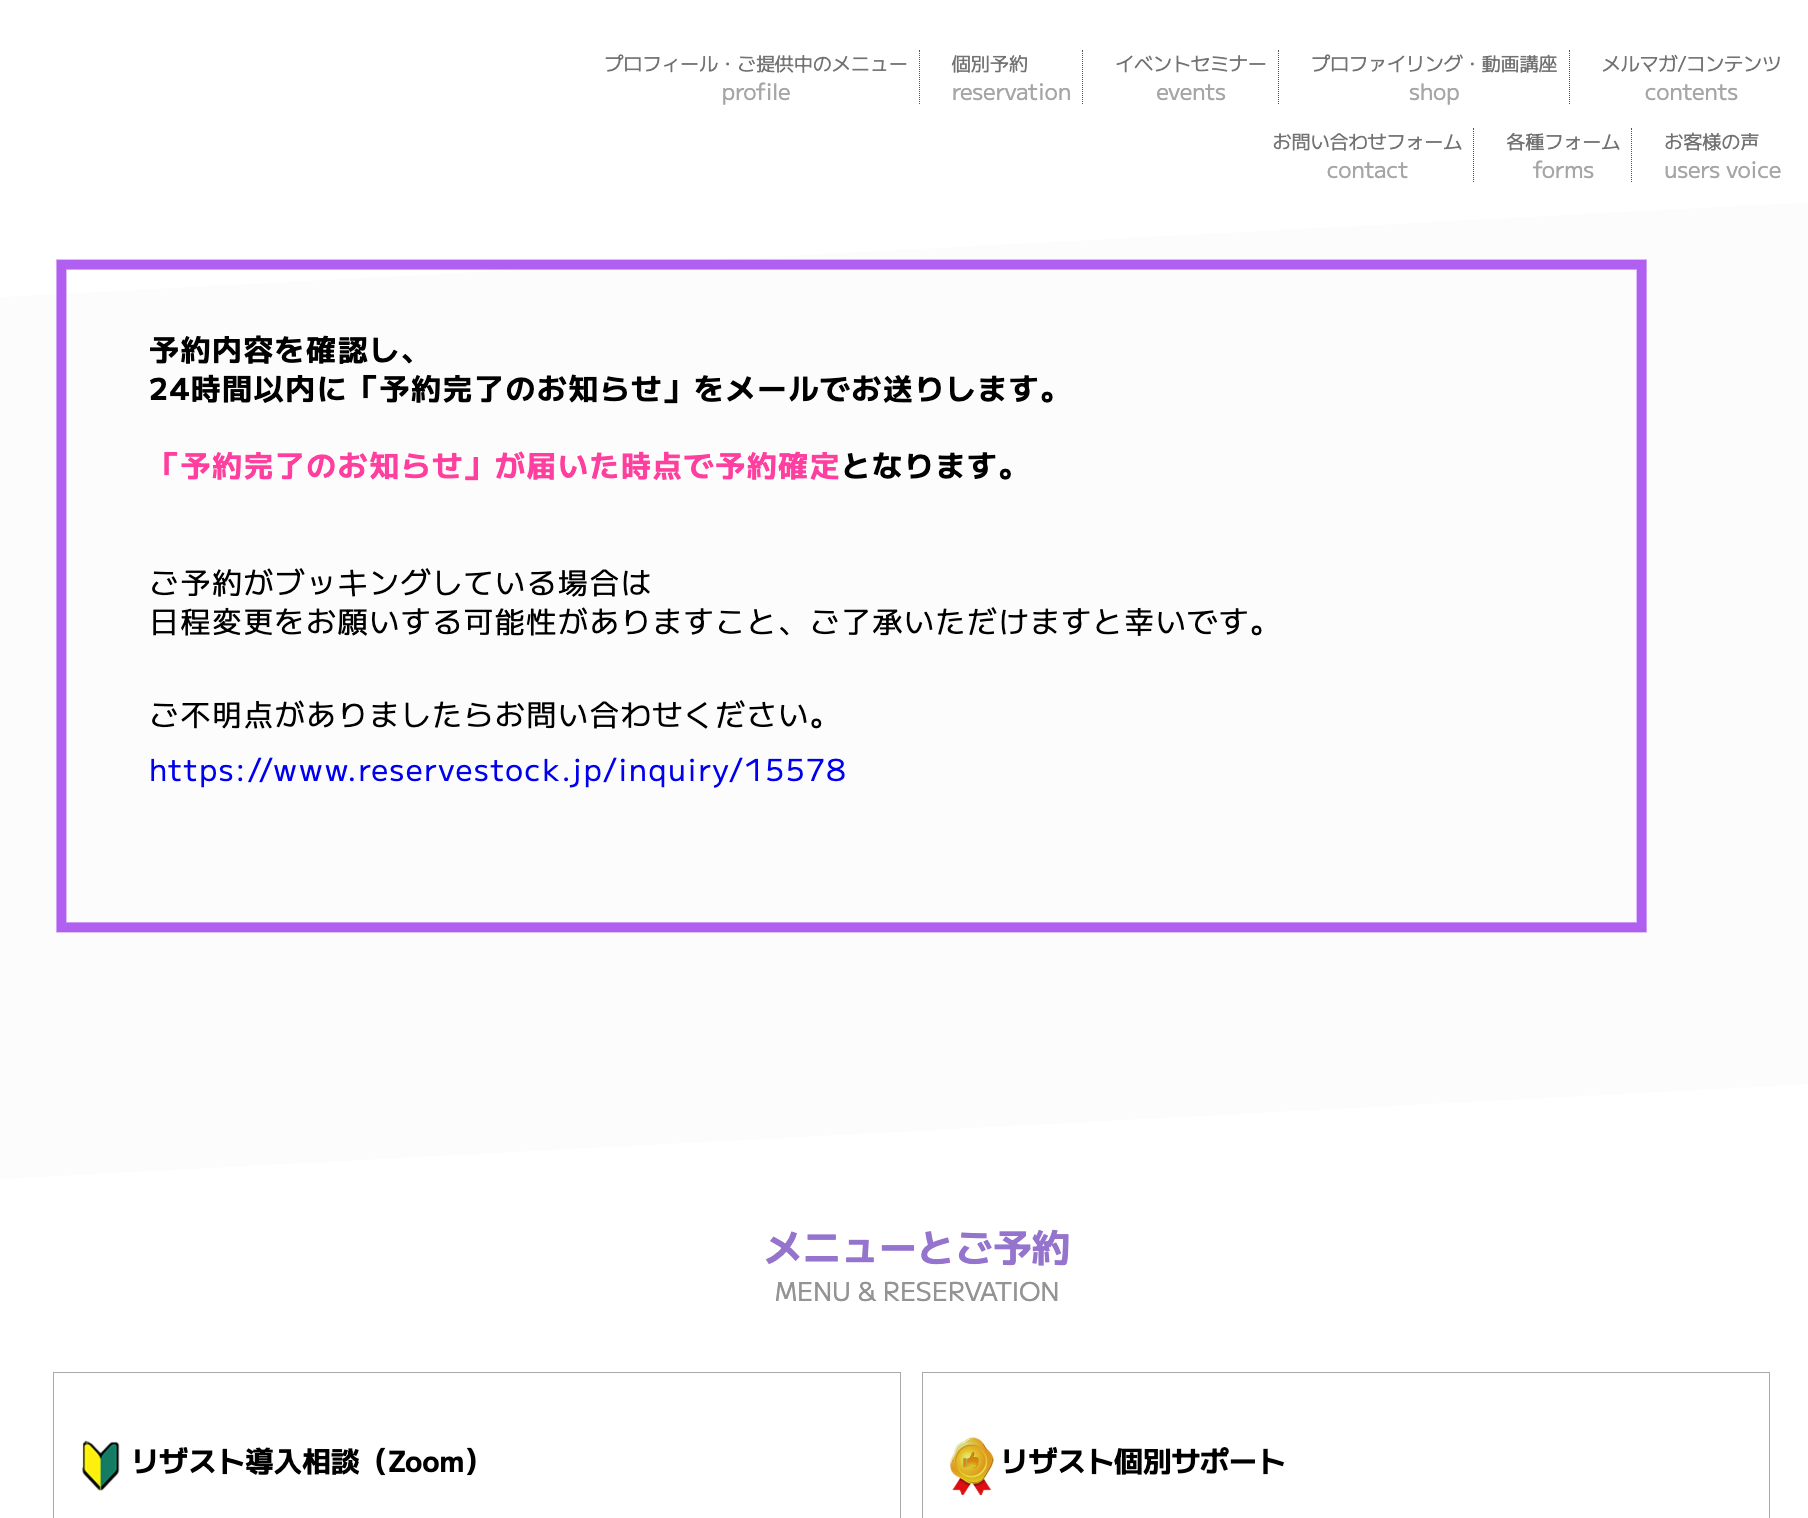The image size is (1808, 1518).
Task: Click the ご予約がブッキングしている場合は line
Action: tap(400, 583)
